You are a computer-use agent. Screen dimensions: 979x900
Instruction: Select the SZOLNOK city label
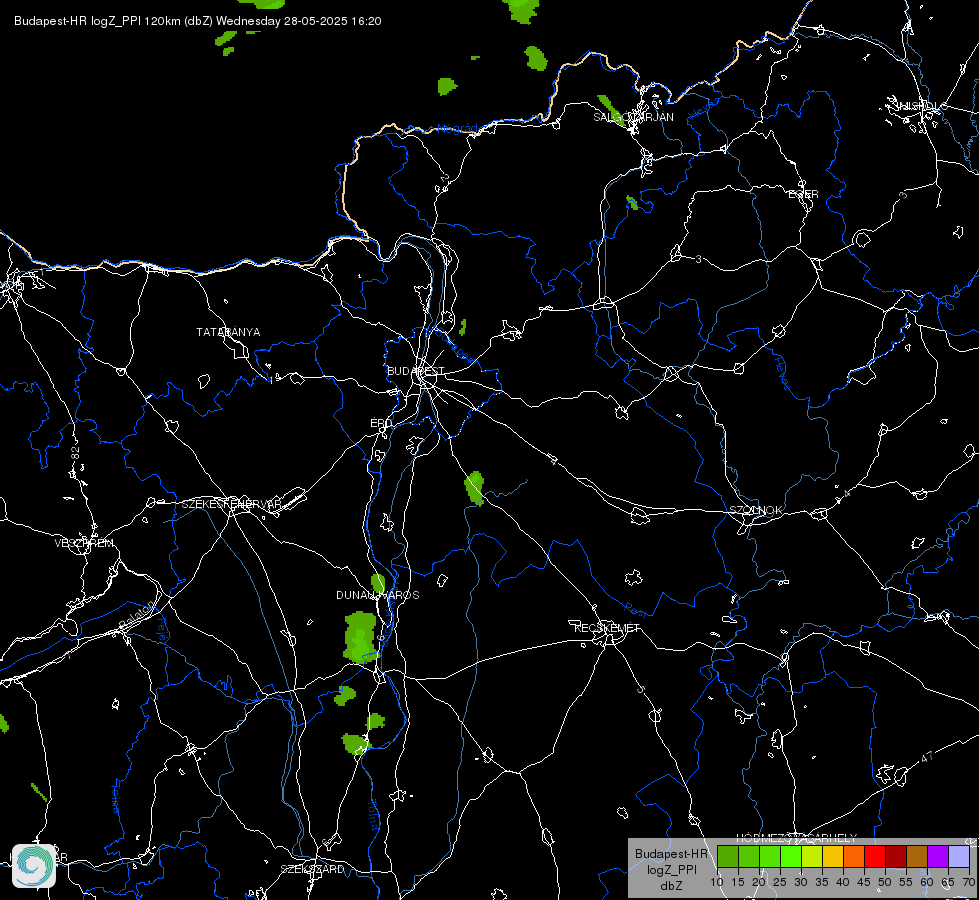pos(755,510)
